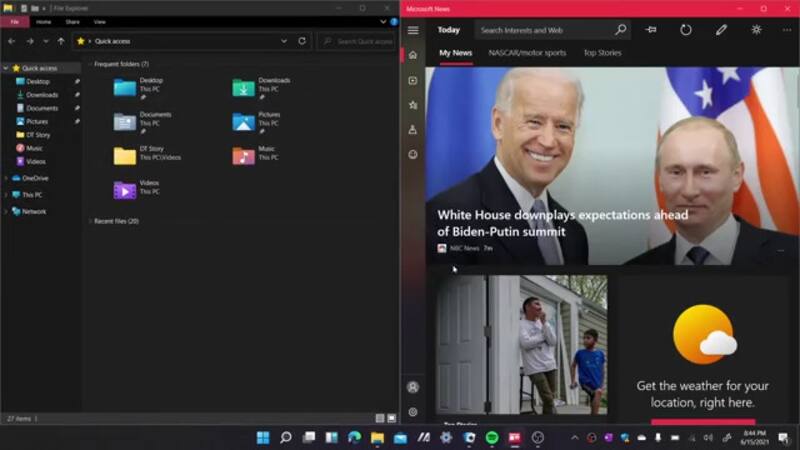Open News settings gear at bottom of sidebar
This screenshot has height=450, width=800.
(412, 411)
